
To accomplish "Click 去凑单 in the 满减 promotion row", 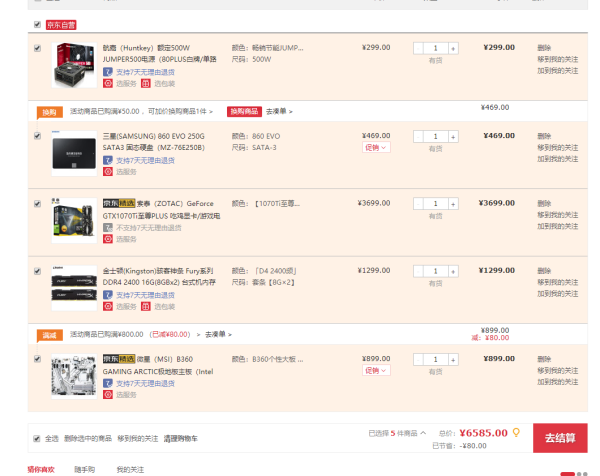I will pyautogui.click(x=218, y=334).
